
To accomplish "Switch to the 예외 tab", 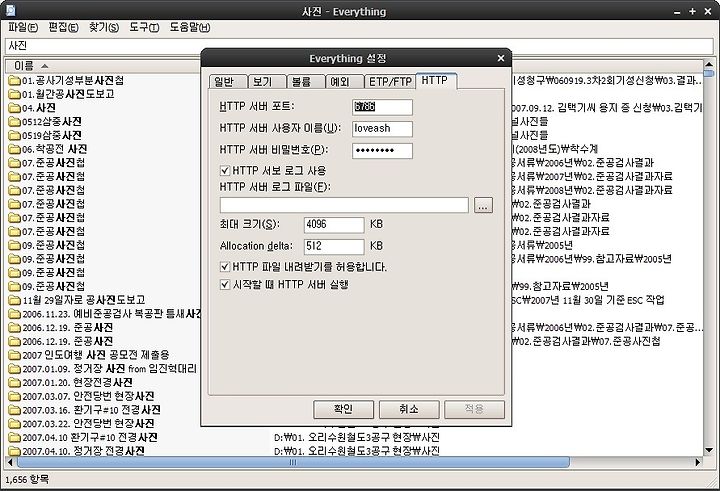I will coord(344,82).
